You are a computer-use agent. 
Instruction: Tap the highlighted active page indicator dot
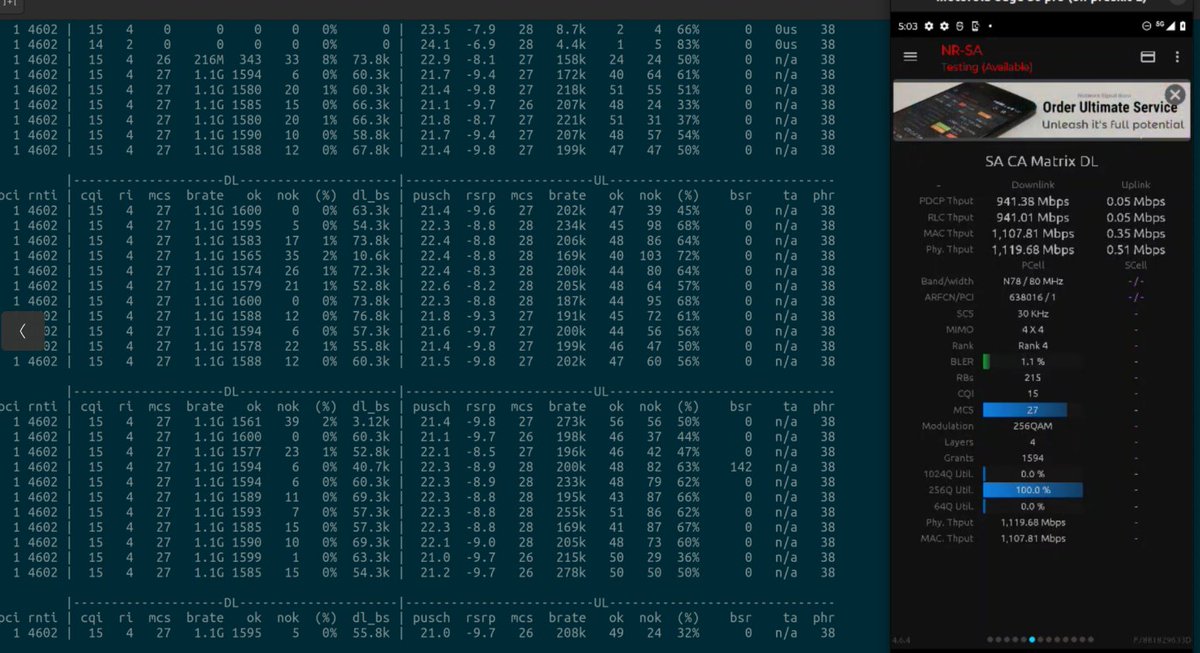pyautogui.click(x=1032, y=639)
